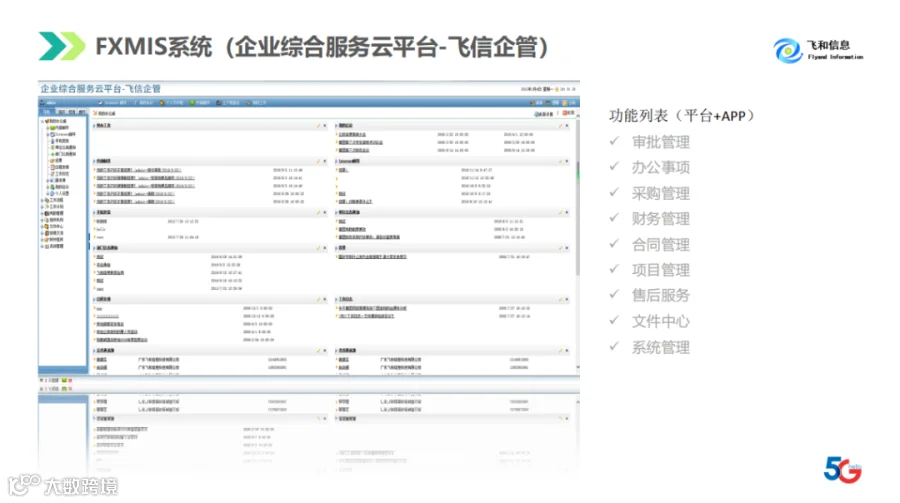Click the 企业综合服务云平台-飞信企管 app header
This screenshot has height=503, width=900.
(100, 88)
